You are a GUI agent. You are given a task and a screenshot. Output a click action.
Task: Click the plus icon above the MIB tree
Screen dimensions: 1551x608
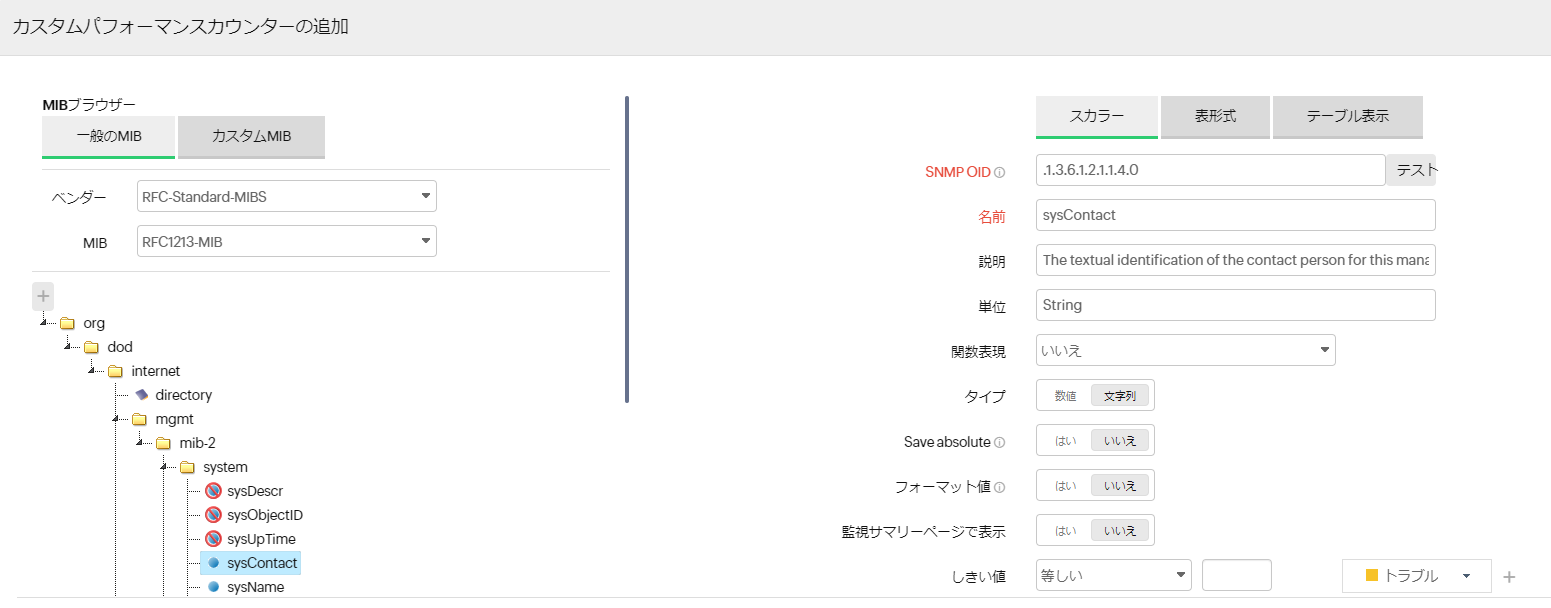click(x=43, y=296)
